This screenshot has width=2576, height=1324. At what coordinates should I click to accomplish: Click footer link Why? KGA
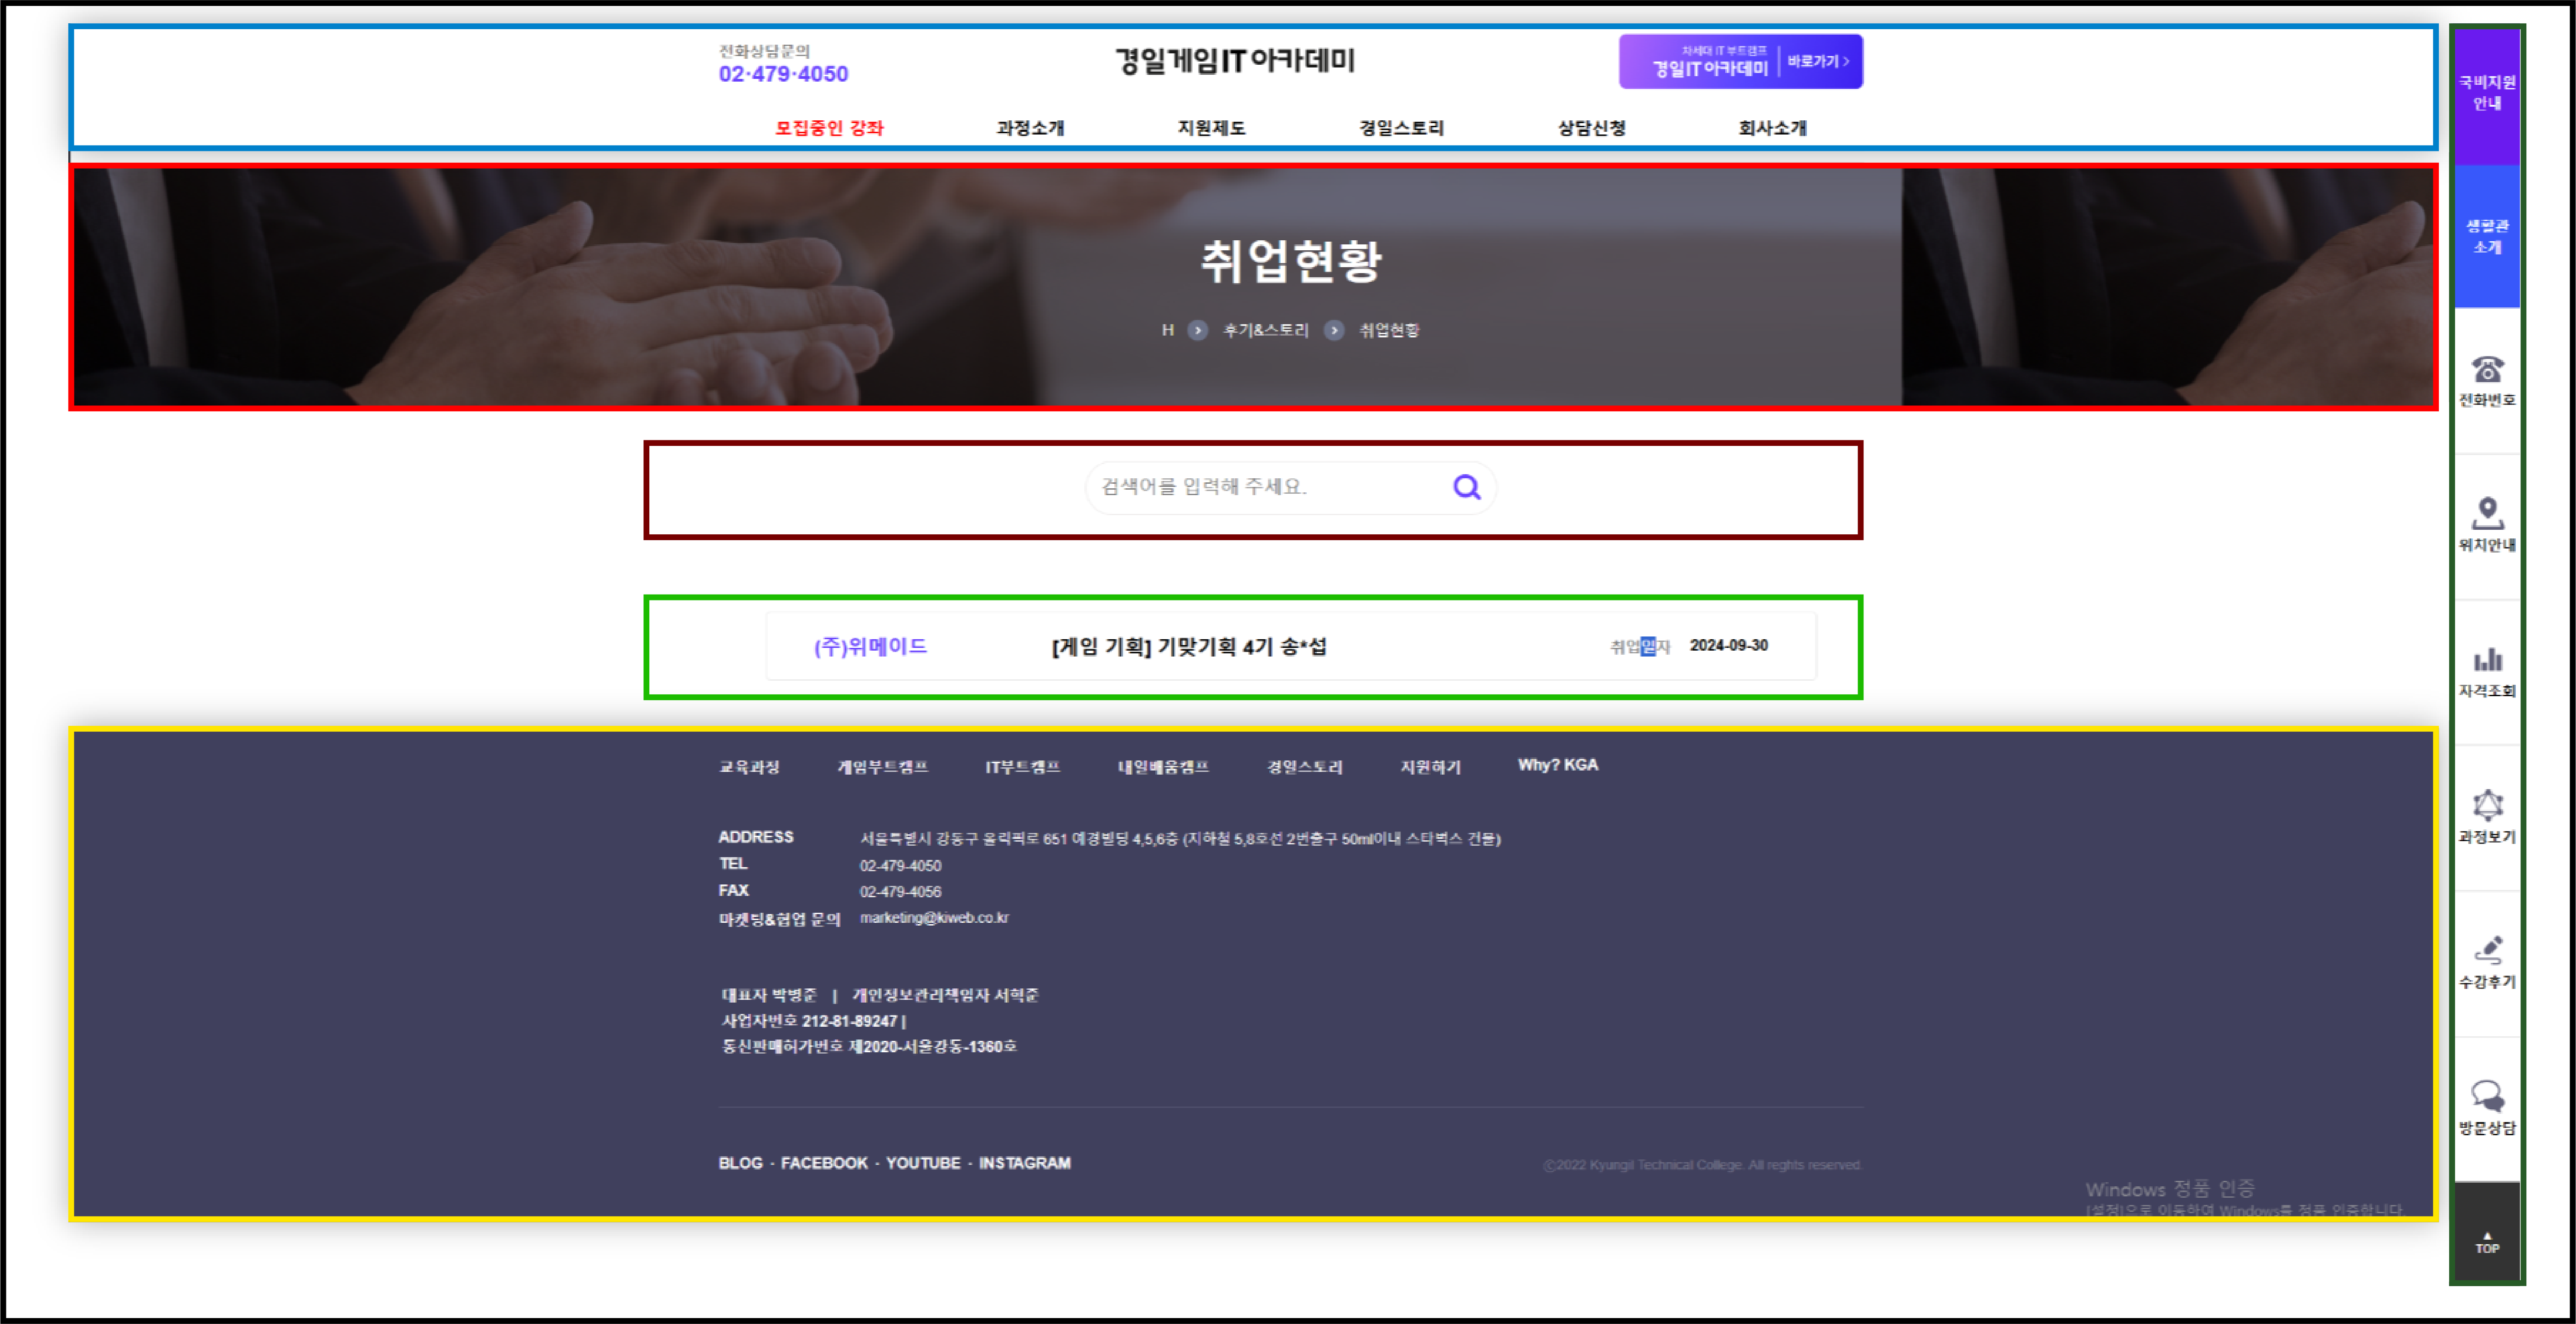(x=1557, y=765)
